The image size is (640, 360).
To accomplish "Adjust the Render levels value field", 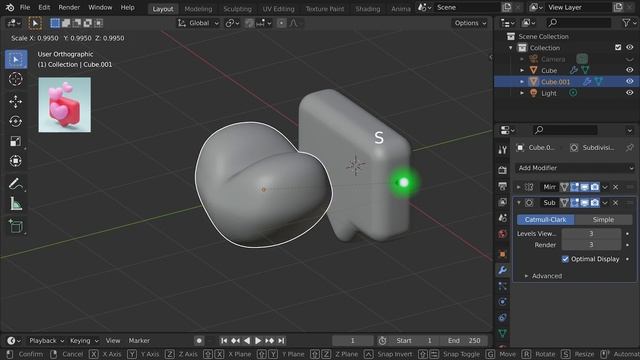I will (591, 245).
